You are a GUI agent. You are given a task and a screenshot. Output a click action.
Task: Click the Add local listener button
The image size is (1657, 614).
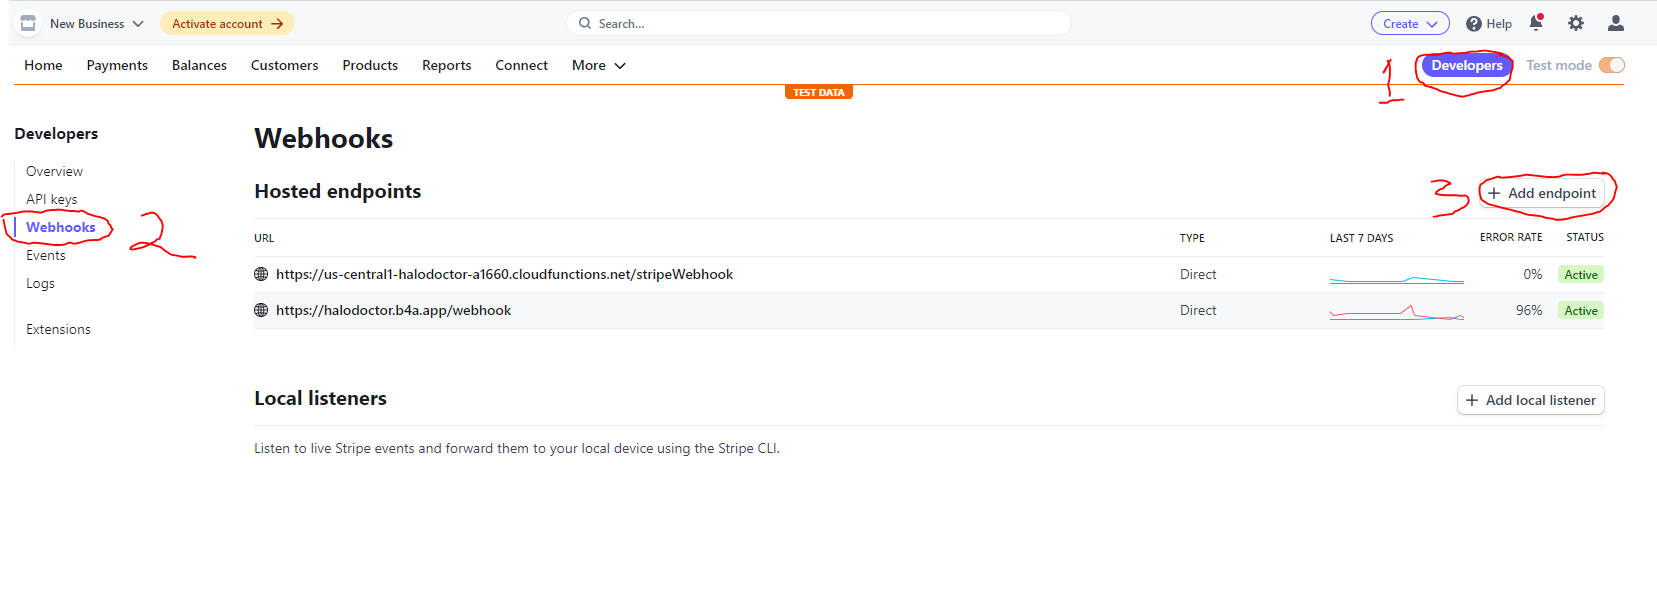pyautogui.click(x=1530, y=400)
